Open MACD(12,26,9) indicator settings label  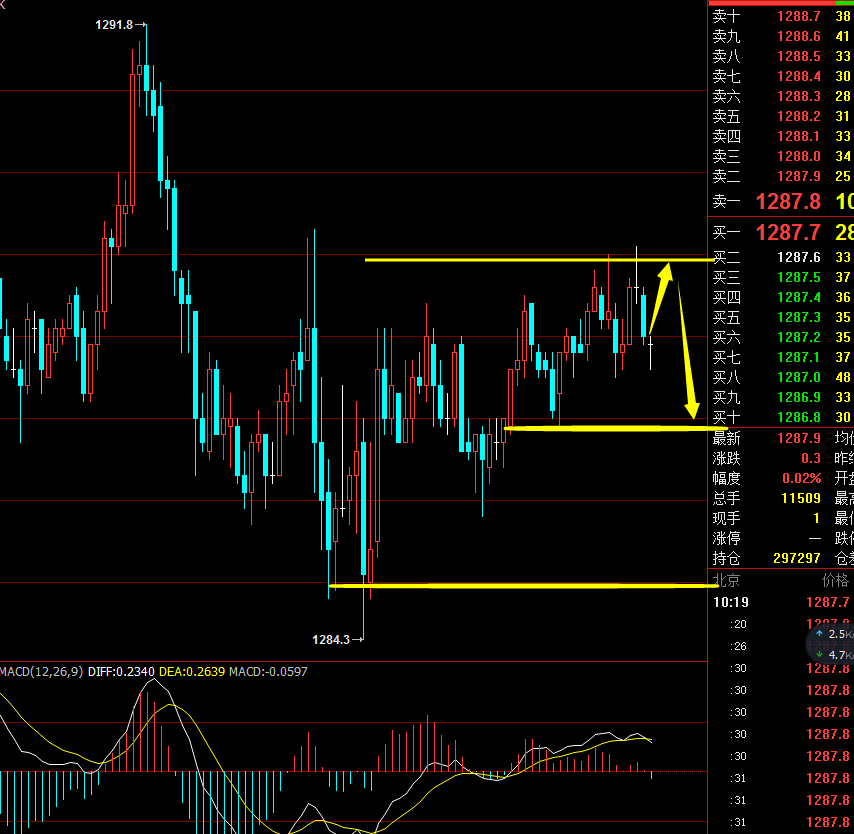(42, 671)
